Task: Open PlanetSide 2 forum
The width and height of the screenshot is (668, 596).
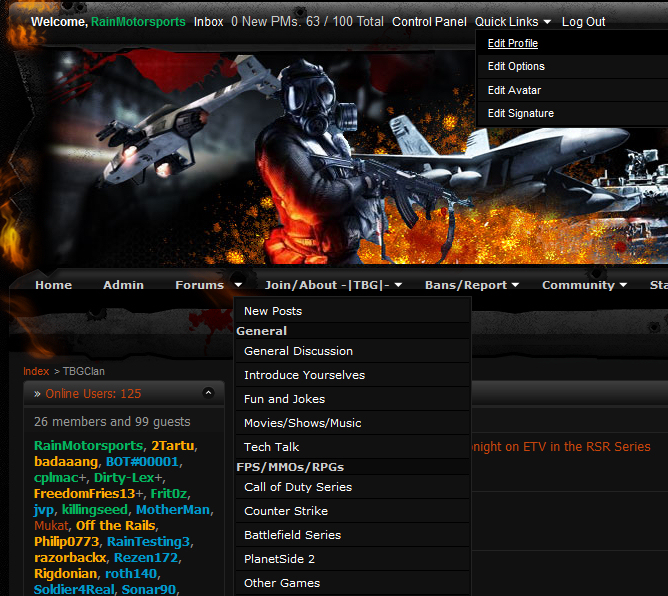Action: [x=353, y=559]
